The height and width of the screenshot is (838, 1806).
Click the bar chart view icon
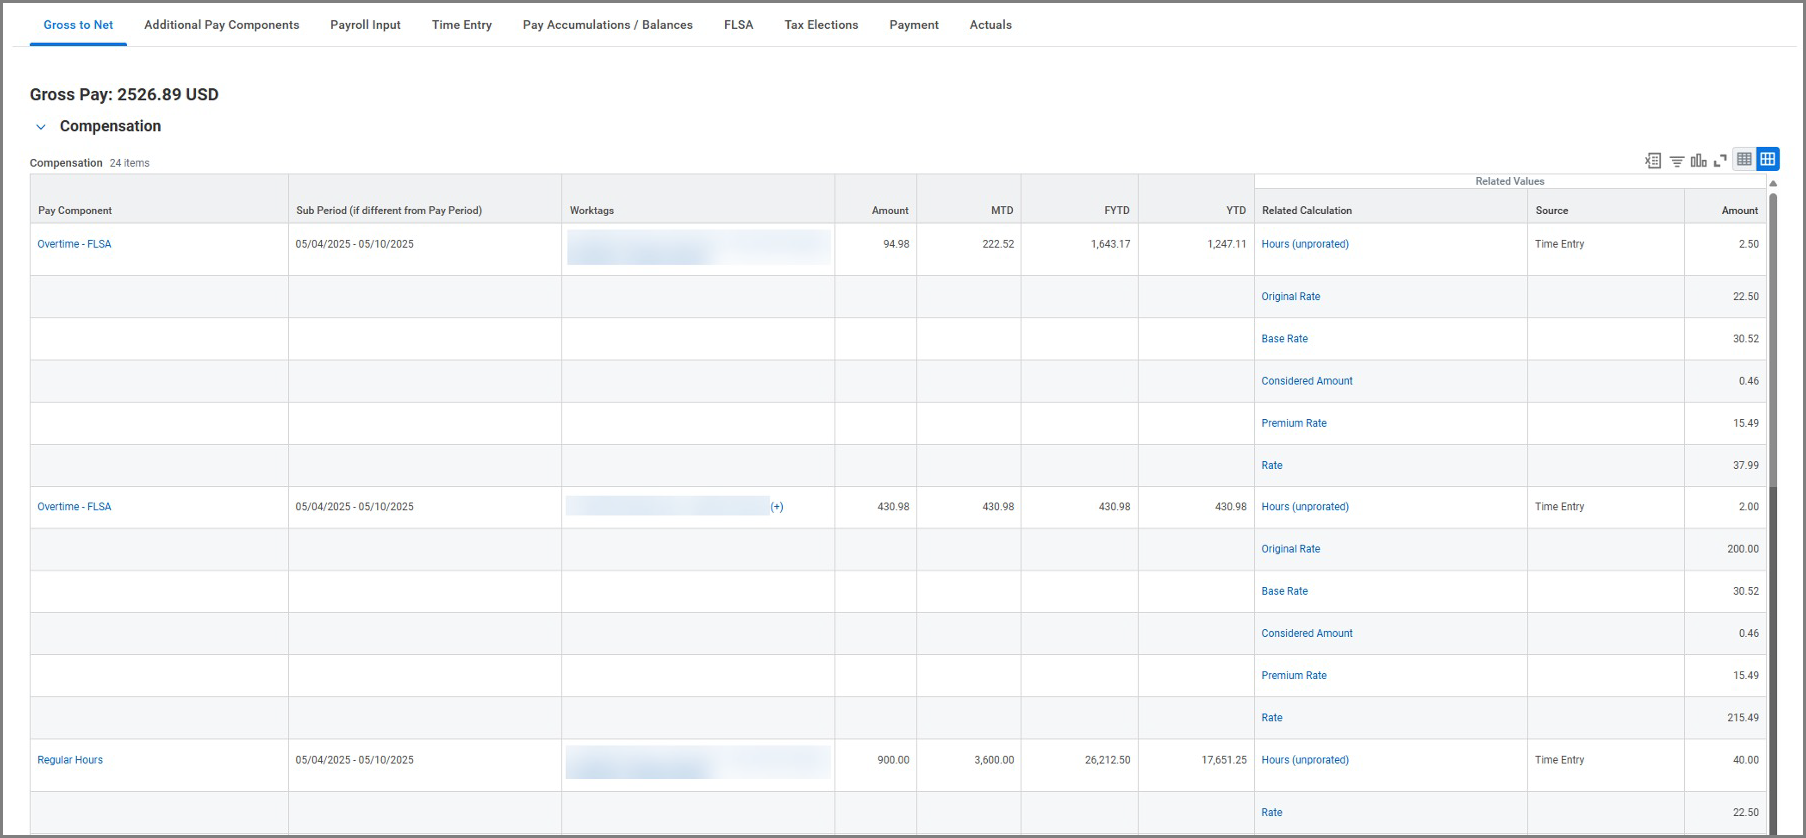tap(1699, 160)
